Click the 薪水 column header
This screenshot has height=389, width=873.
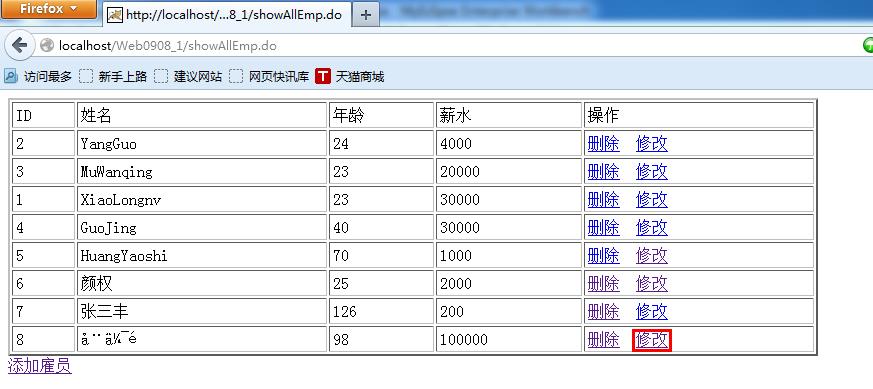click(509, 116)
